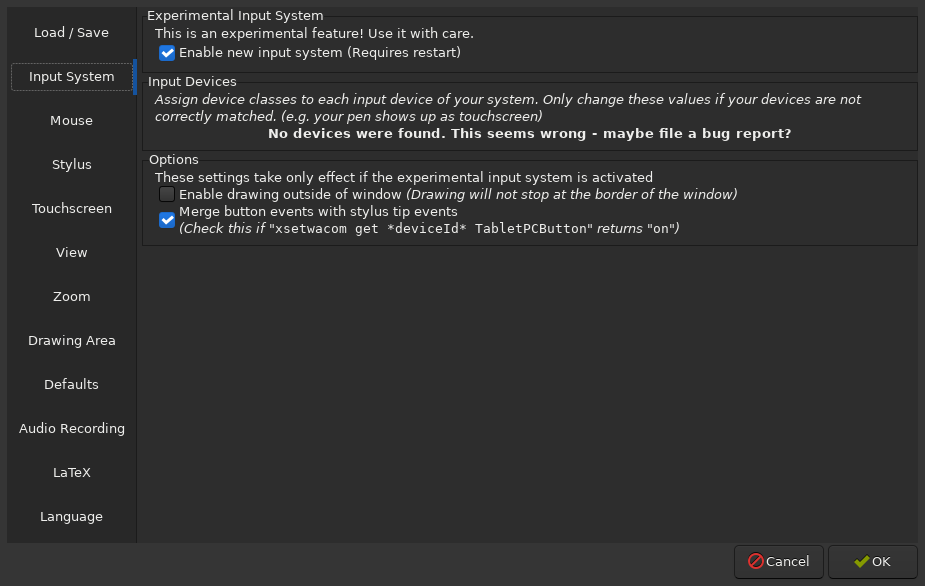Image resolution: width=925 pixels, height=586 pixels.
Task: Enable drawing outside of window
Action: click(167, 194)
